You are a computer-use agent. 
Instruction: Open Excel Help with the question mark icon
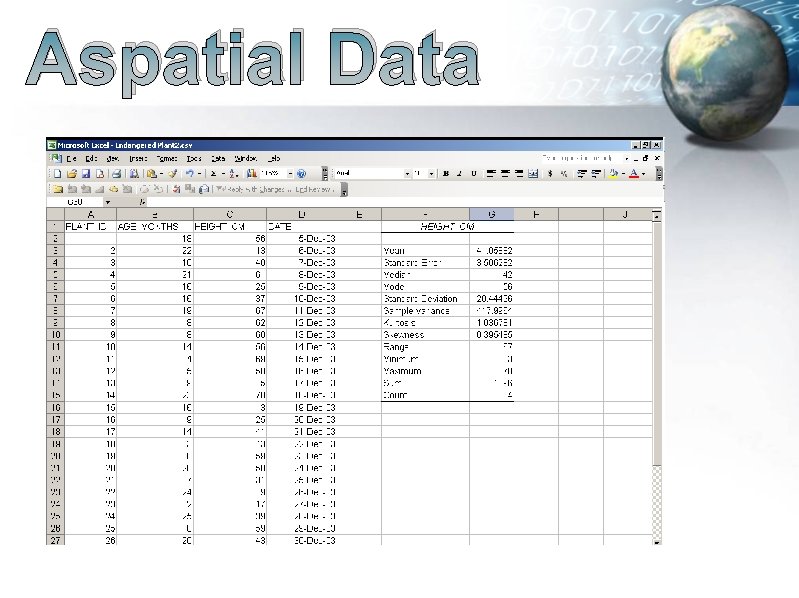(301, 174)
